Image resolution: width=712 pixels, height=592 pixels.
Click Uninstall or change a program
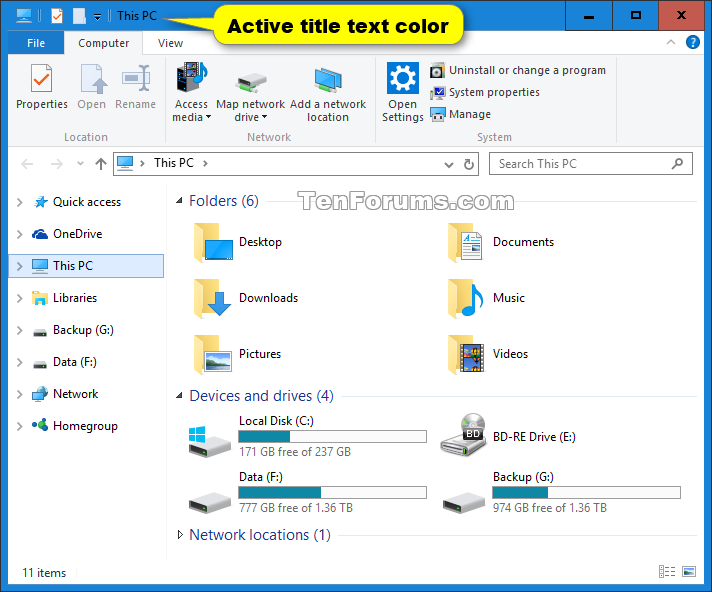point(518,70)
